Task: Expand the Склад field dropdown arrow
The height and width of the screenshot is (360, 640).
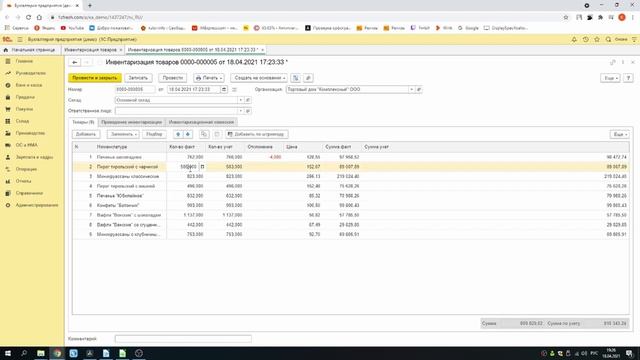Action: click(x=240, y=100)
